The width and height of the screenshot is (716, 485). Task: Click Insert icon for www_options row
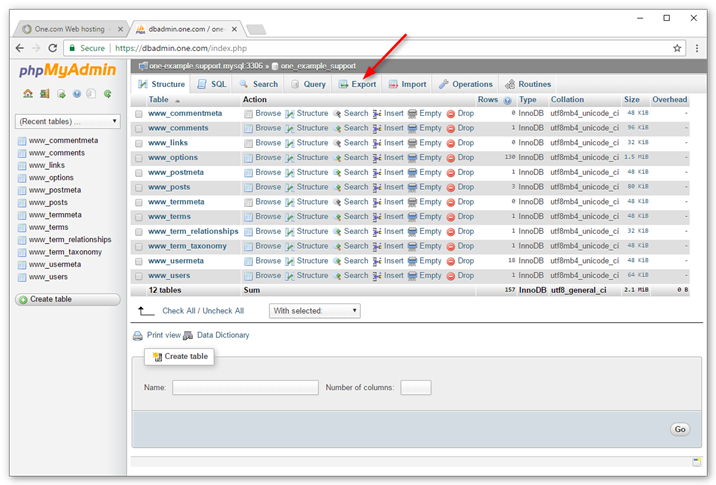[377, 158]
